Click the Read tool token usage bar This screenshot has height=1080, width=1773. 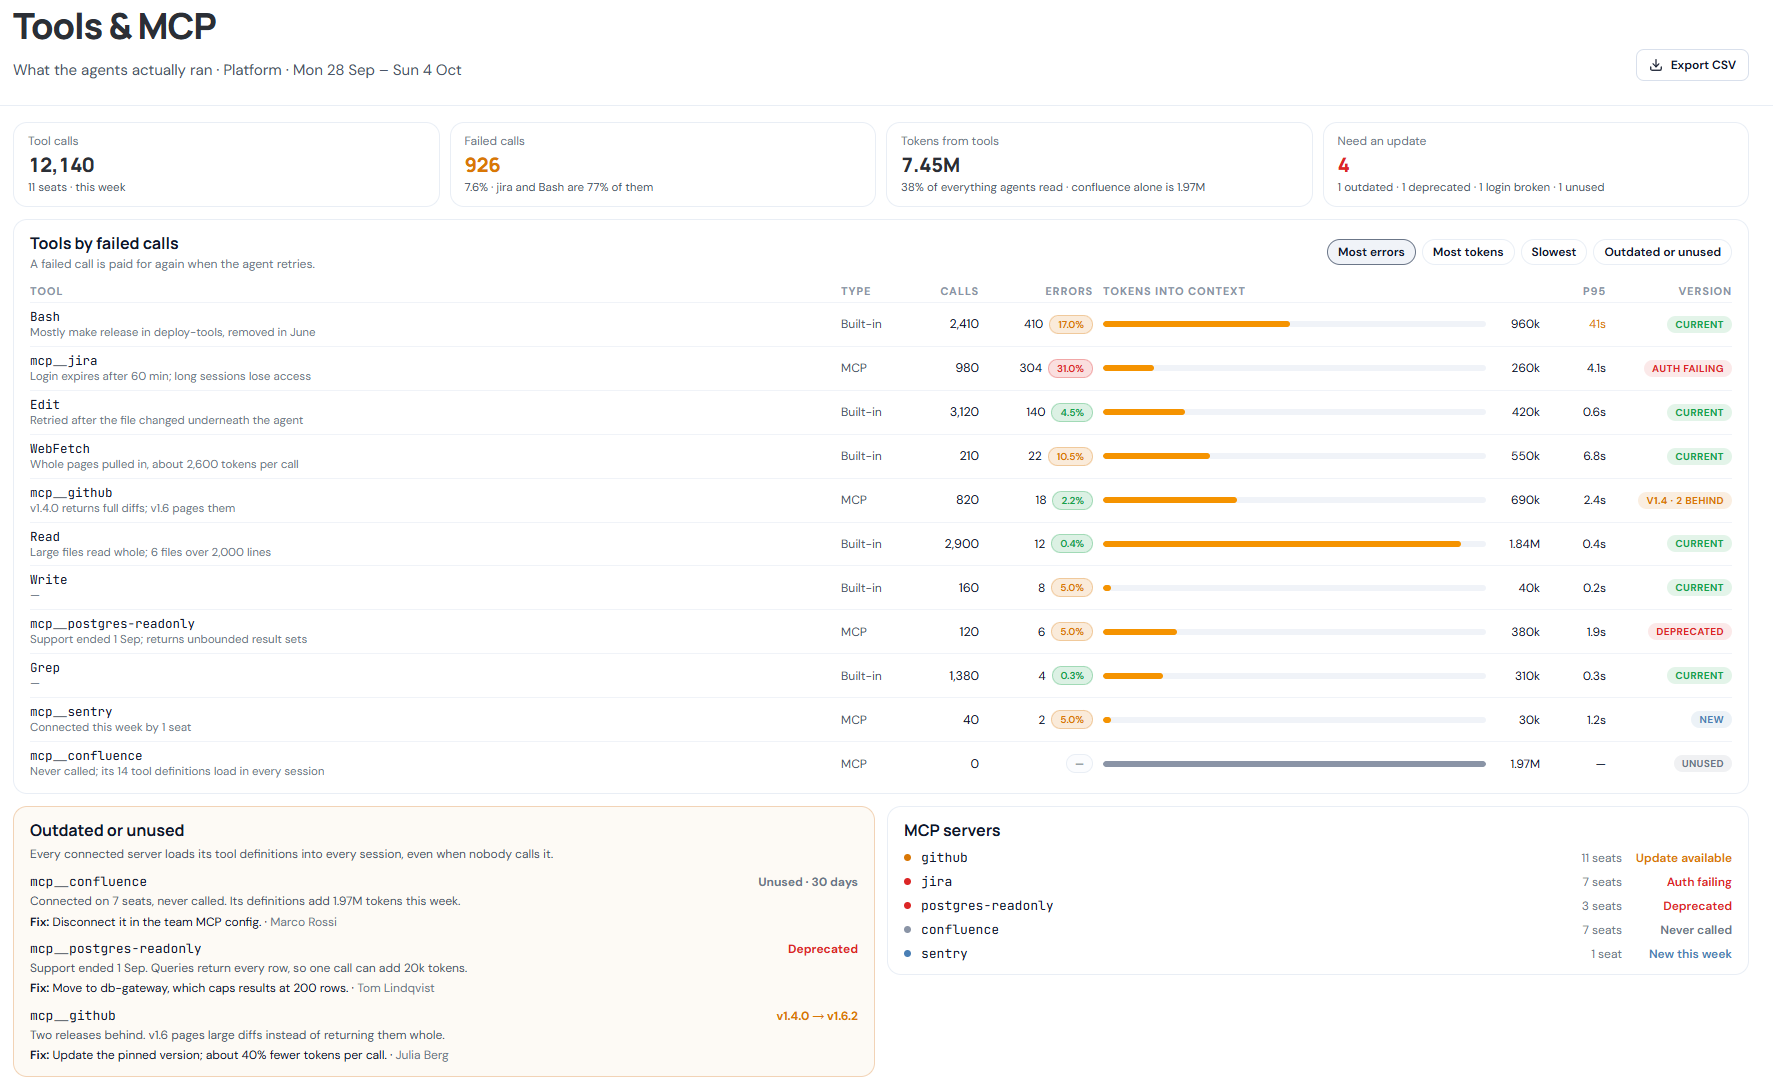click(x=1294, y=544)
